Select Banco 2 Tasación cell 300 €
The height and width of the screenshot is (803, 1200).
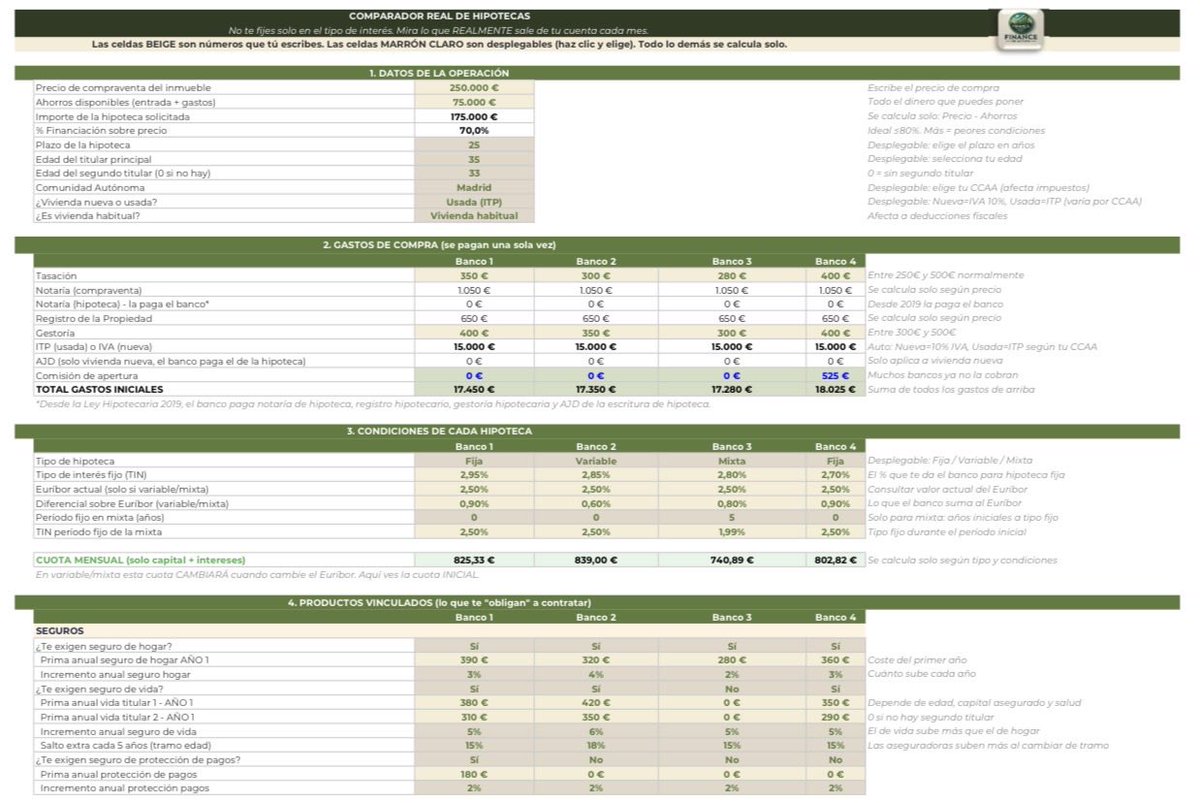point(596,275)
